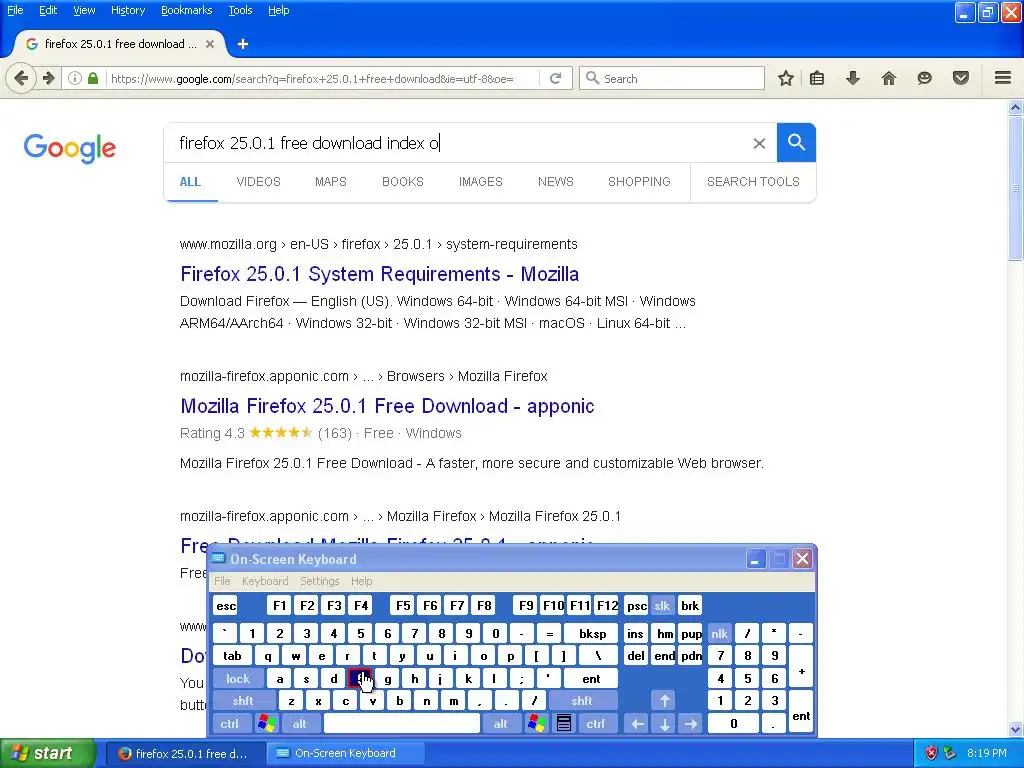Toggle the right shft key on the on-screen keyboard
The image size is (1024, 768).
[x=582, y=701]
